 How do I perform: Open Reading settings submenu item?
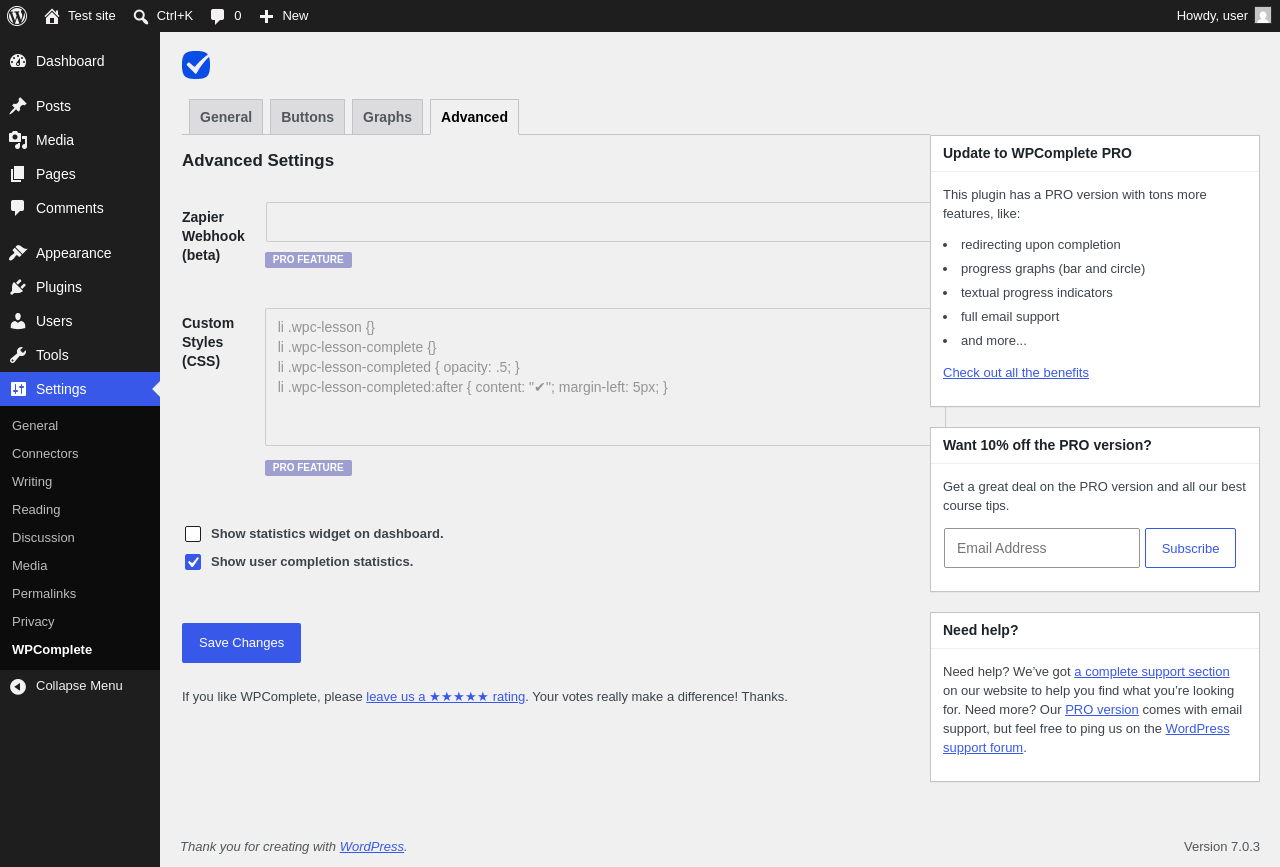pyautogui.click(x=36, y=510)
